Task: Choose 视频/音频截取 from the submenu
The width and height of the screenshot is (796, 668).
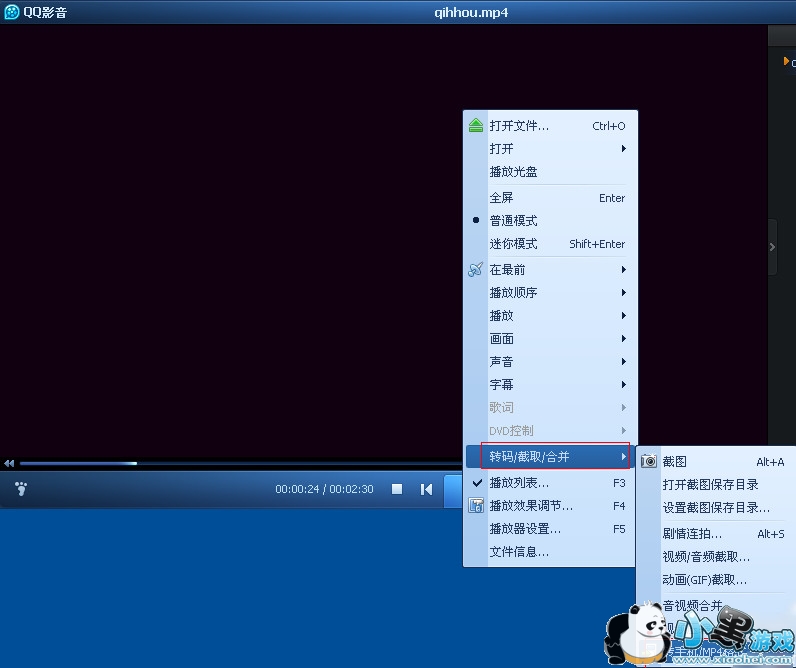Action: (706, 557)
